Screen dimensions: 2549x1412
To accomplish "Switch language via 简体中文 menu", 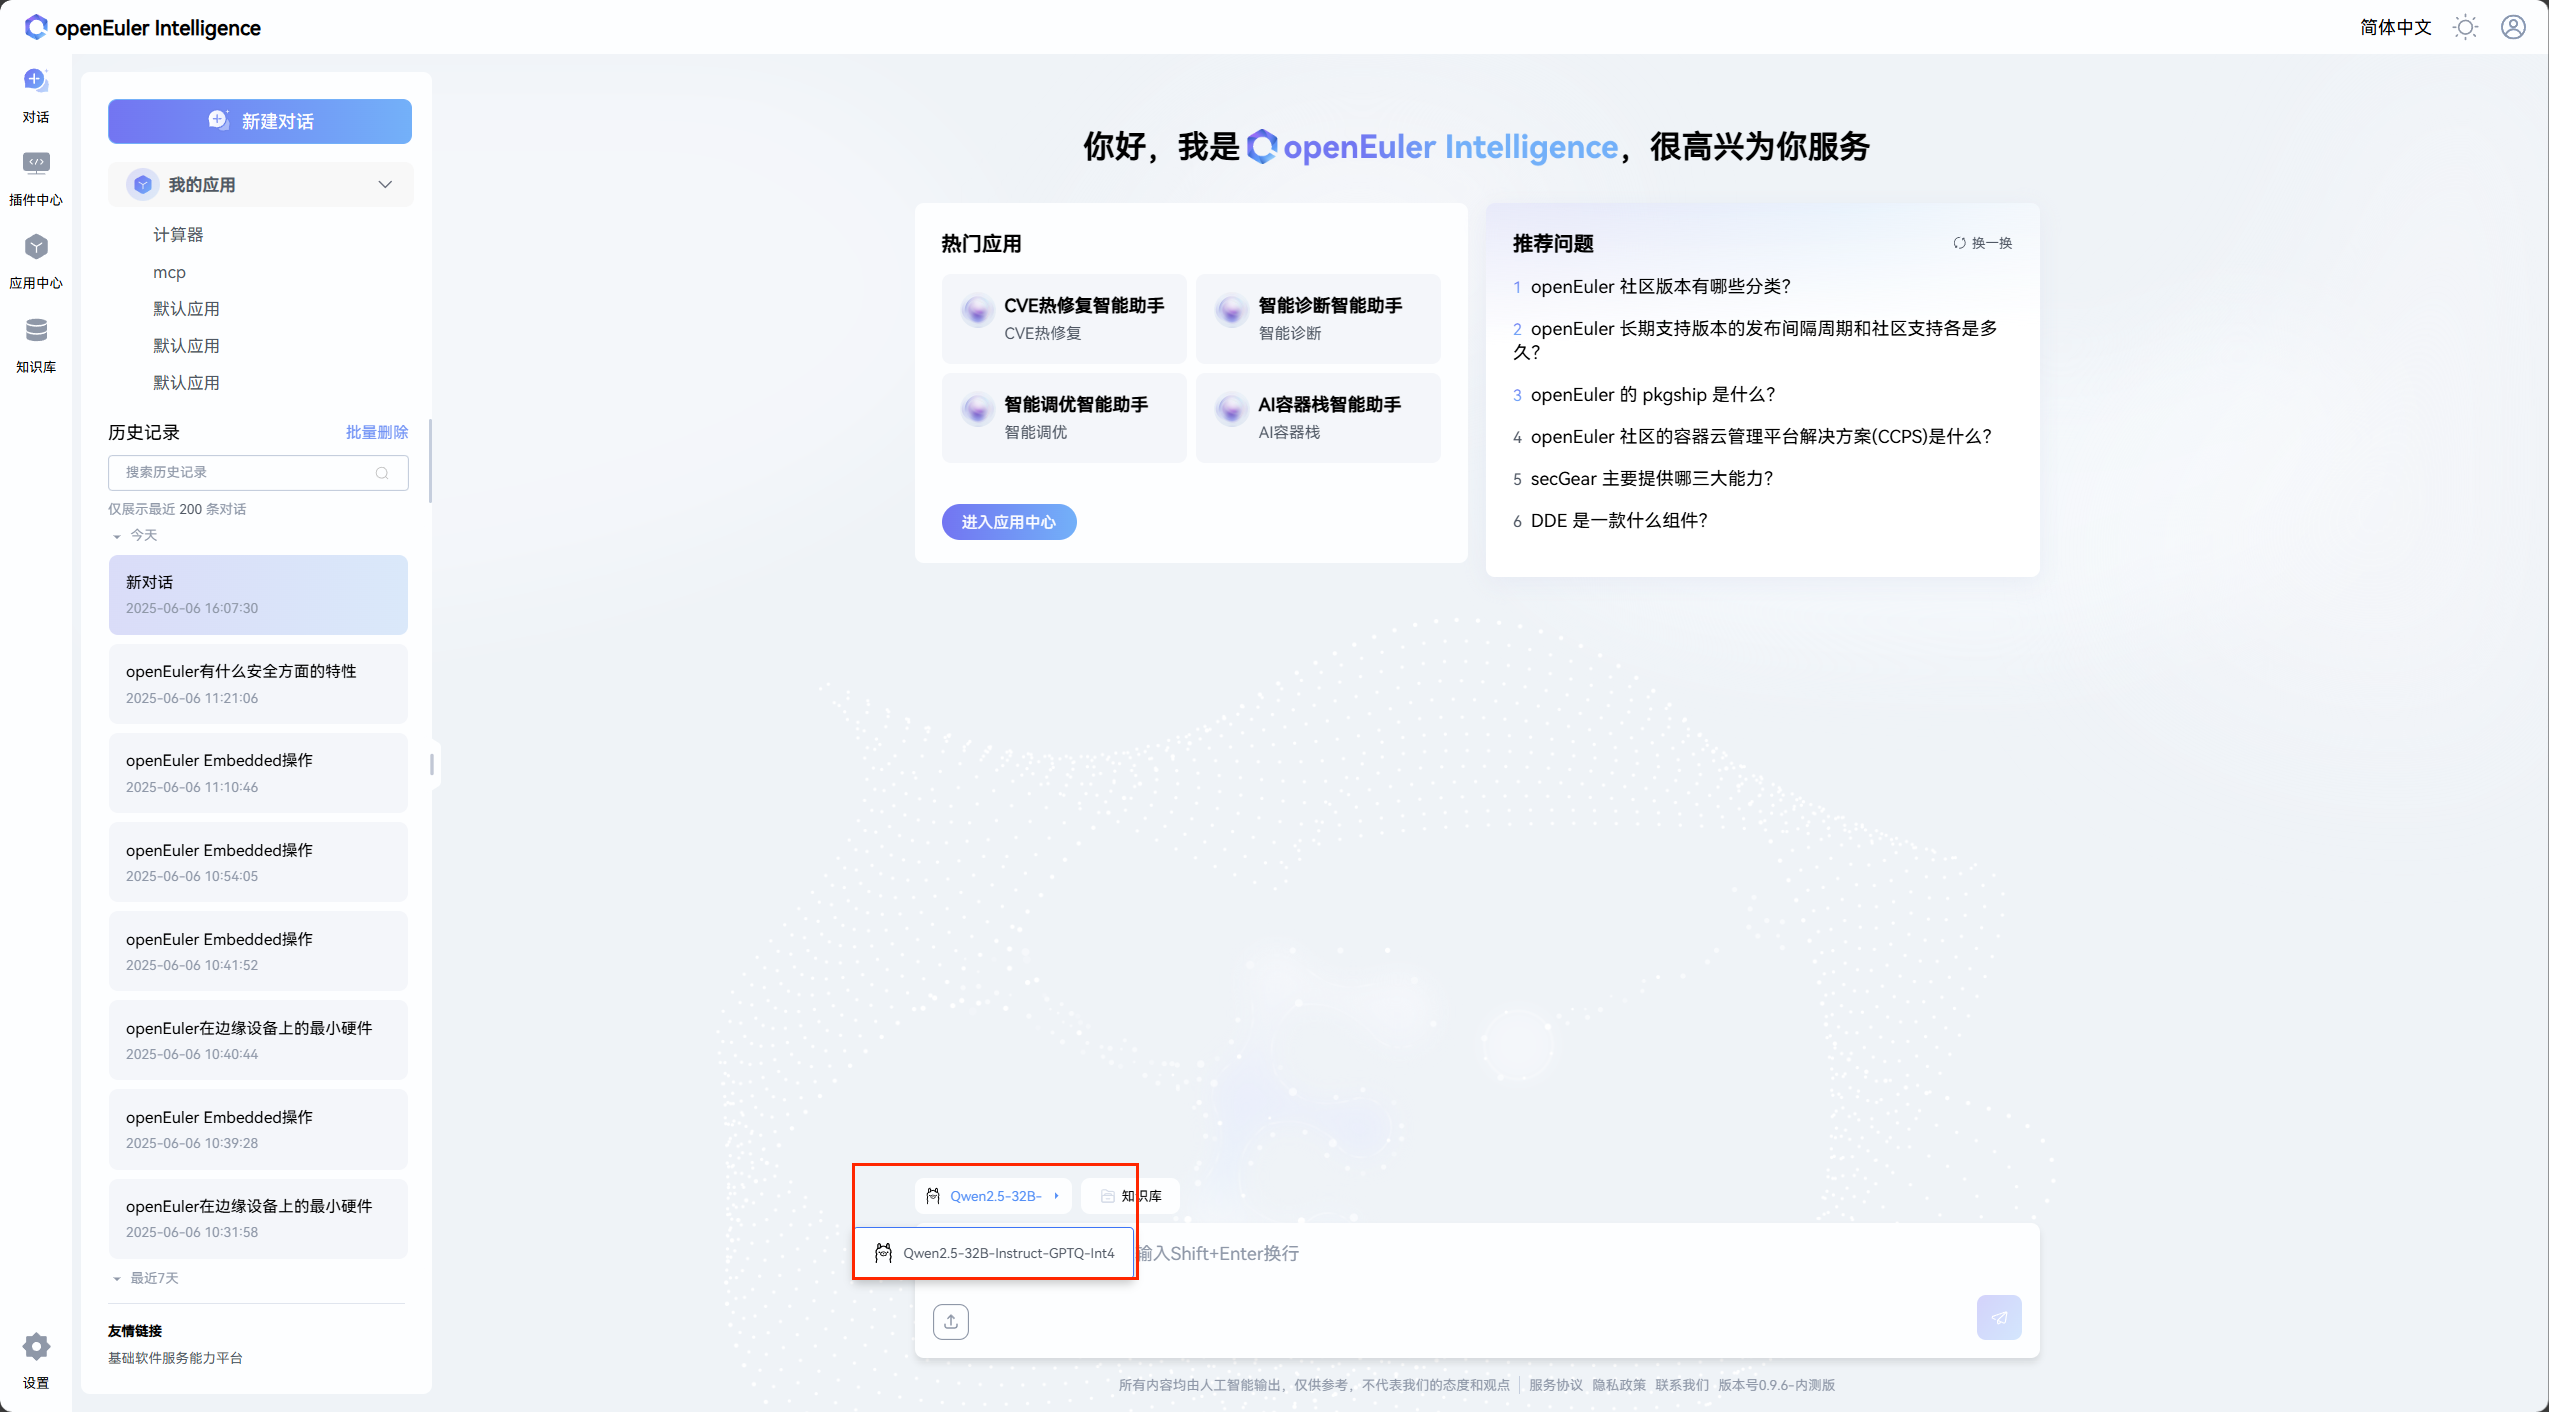I will [2395, 27].
